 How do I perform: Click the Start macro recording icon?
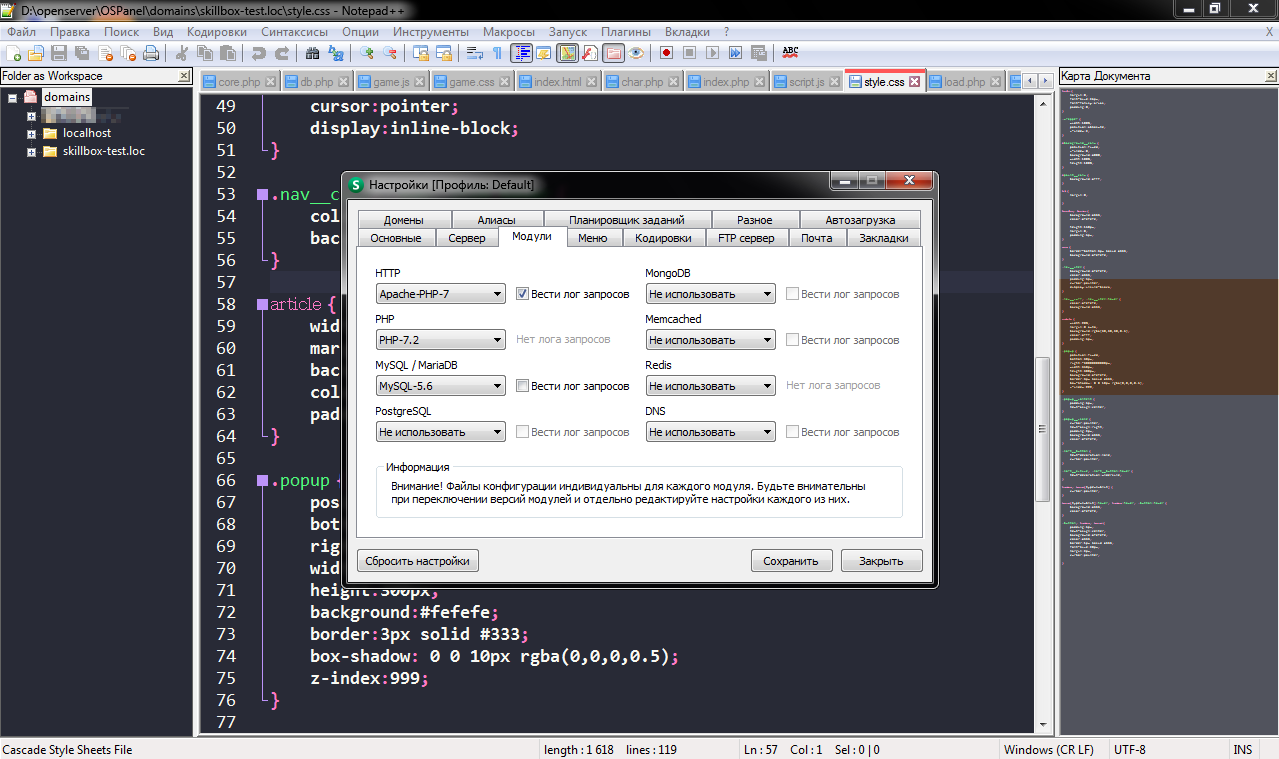click(x=666, y=53)
